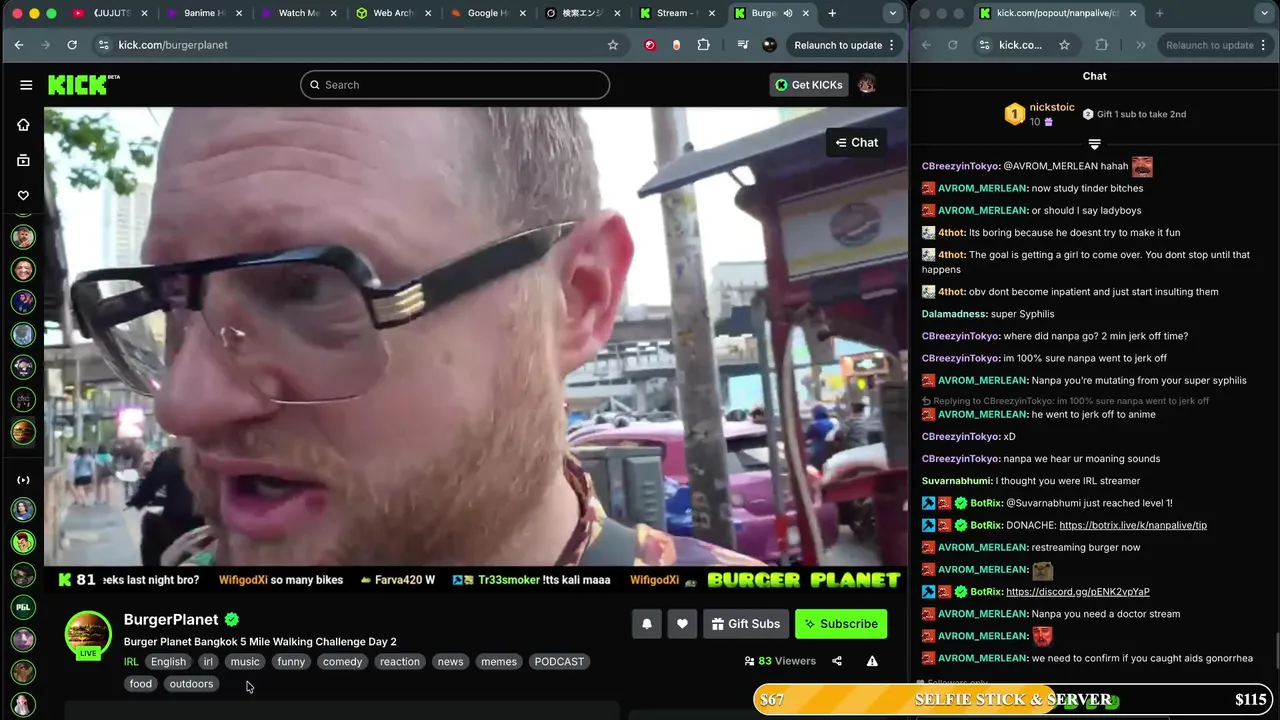
Task: Switch to the JUJUTS YouTube tab
Action: coord(110,13)
